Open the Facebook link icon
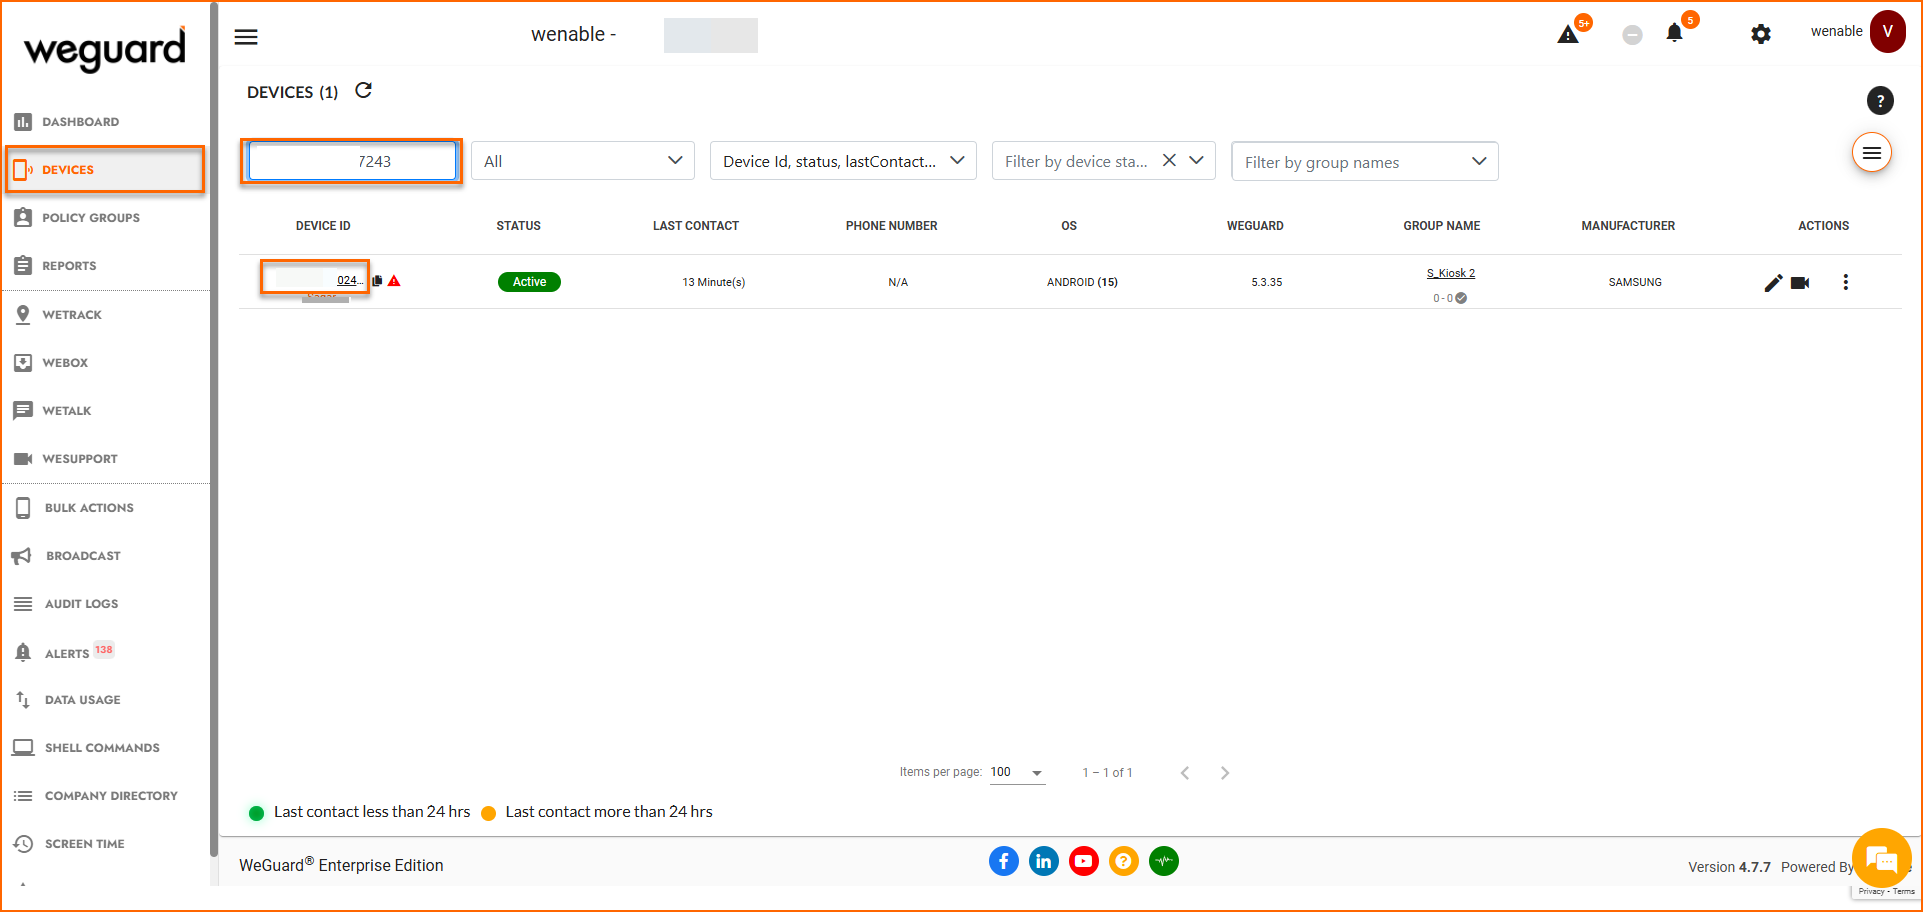 click(1004, 861)
